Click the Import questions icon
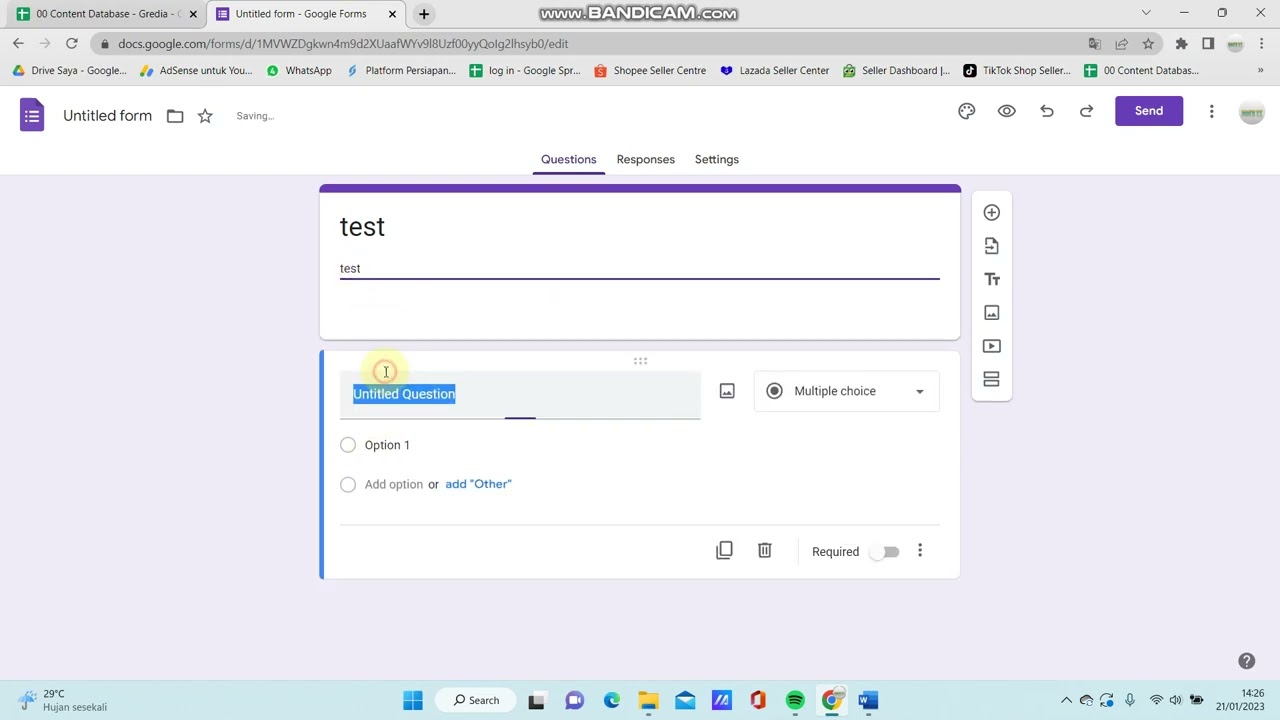This screenshot has width=1280, height=720. (x=991, y=246)
